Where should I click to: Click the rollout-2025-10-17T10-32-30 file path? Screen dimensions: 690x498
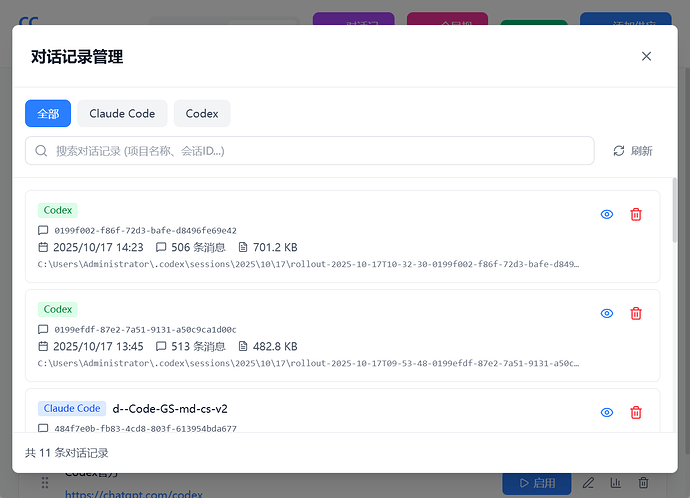click(308, 264)
